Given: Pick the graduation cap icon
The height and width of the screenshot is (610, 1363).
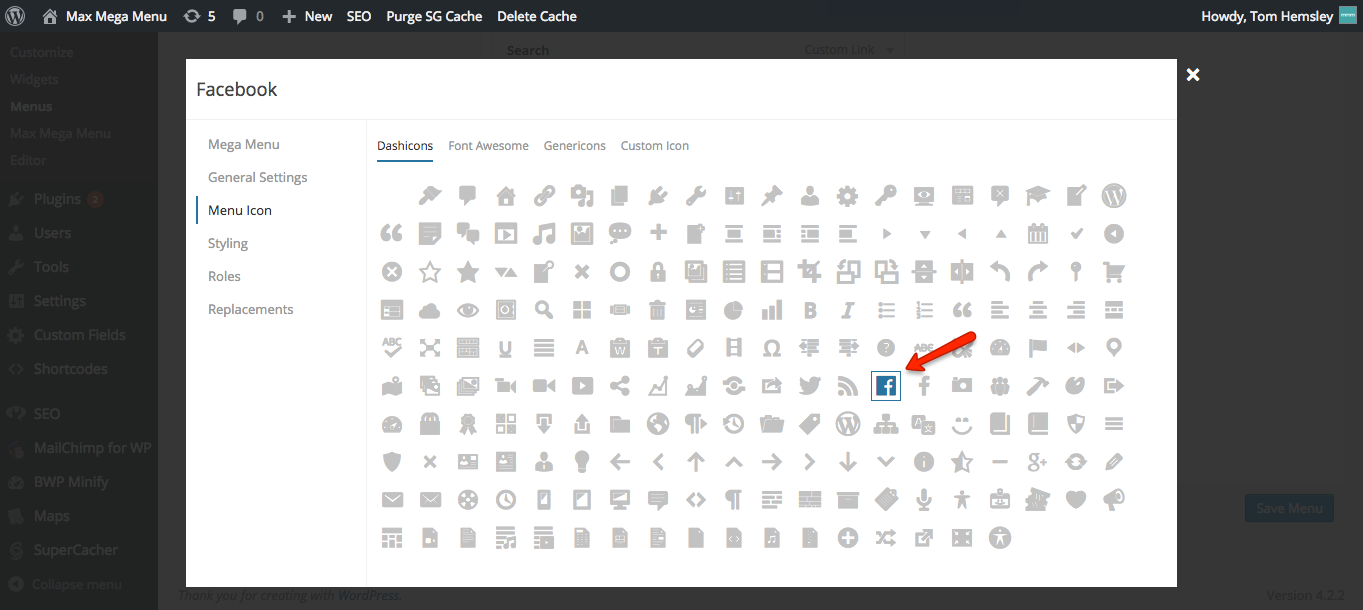Looking at the screenshot, I should click(x=1037, y=196).
